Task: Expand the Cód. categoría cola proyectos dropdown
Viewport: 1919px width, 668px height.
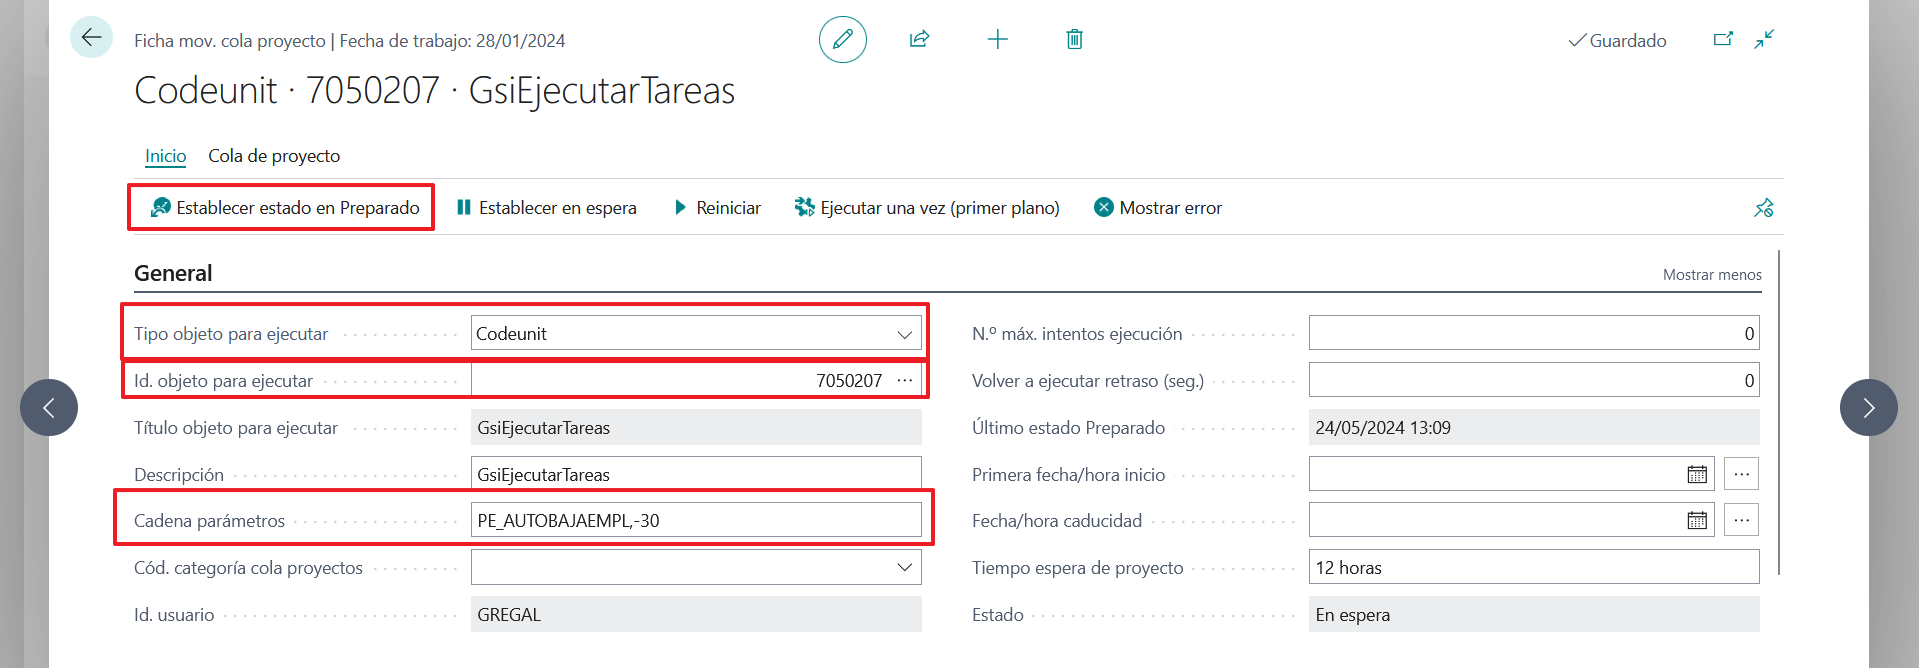Action: tap(904, 567)
